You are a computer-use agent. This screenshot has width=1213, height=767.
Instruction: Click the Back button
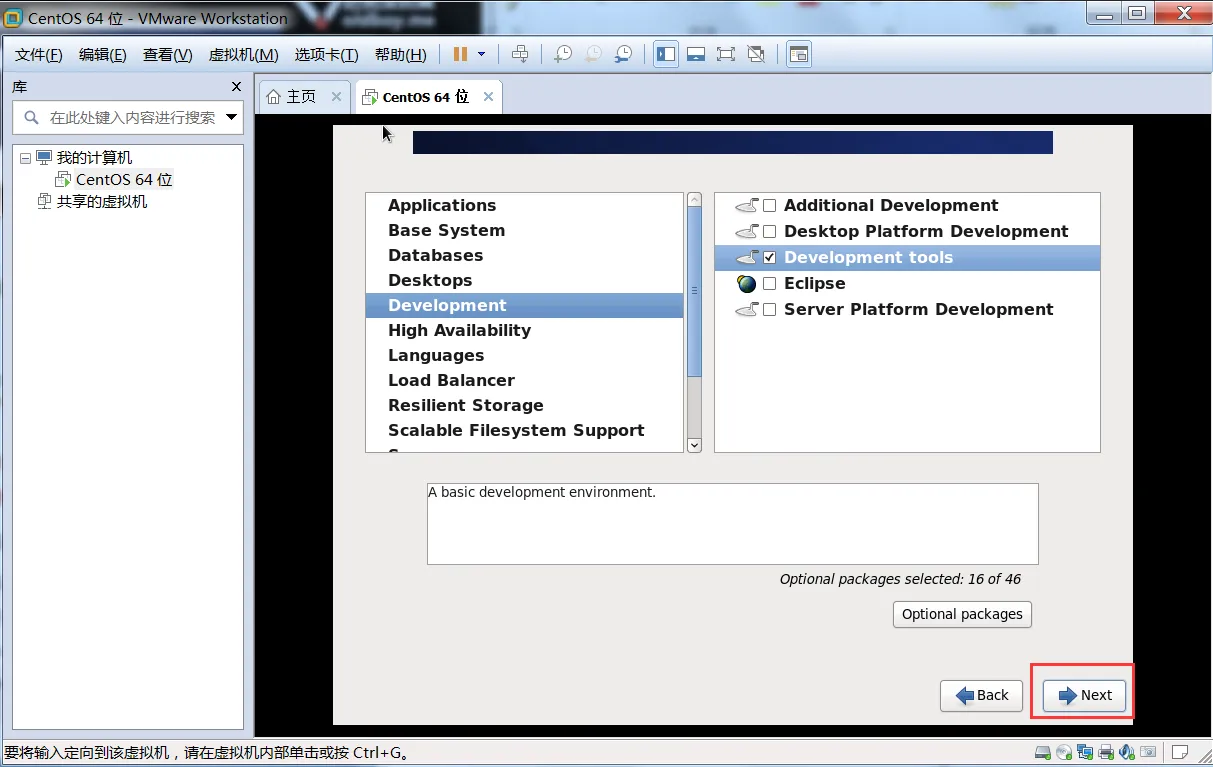(x=981, y=695)
